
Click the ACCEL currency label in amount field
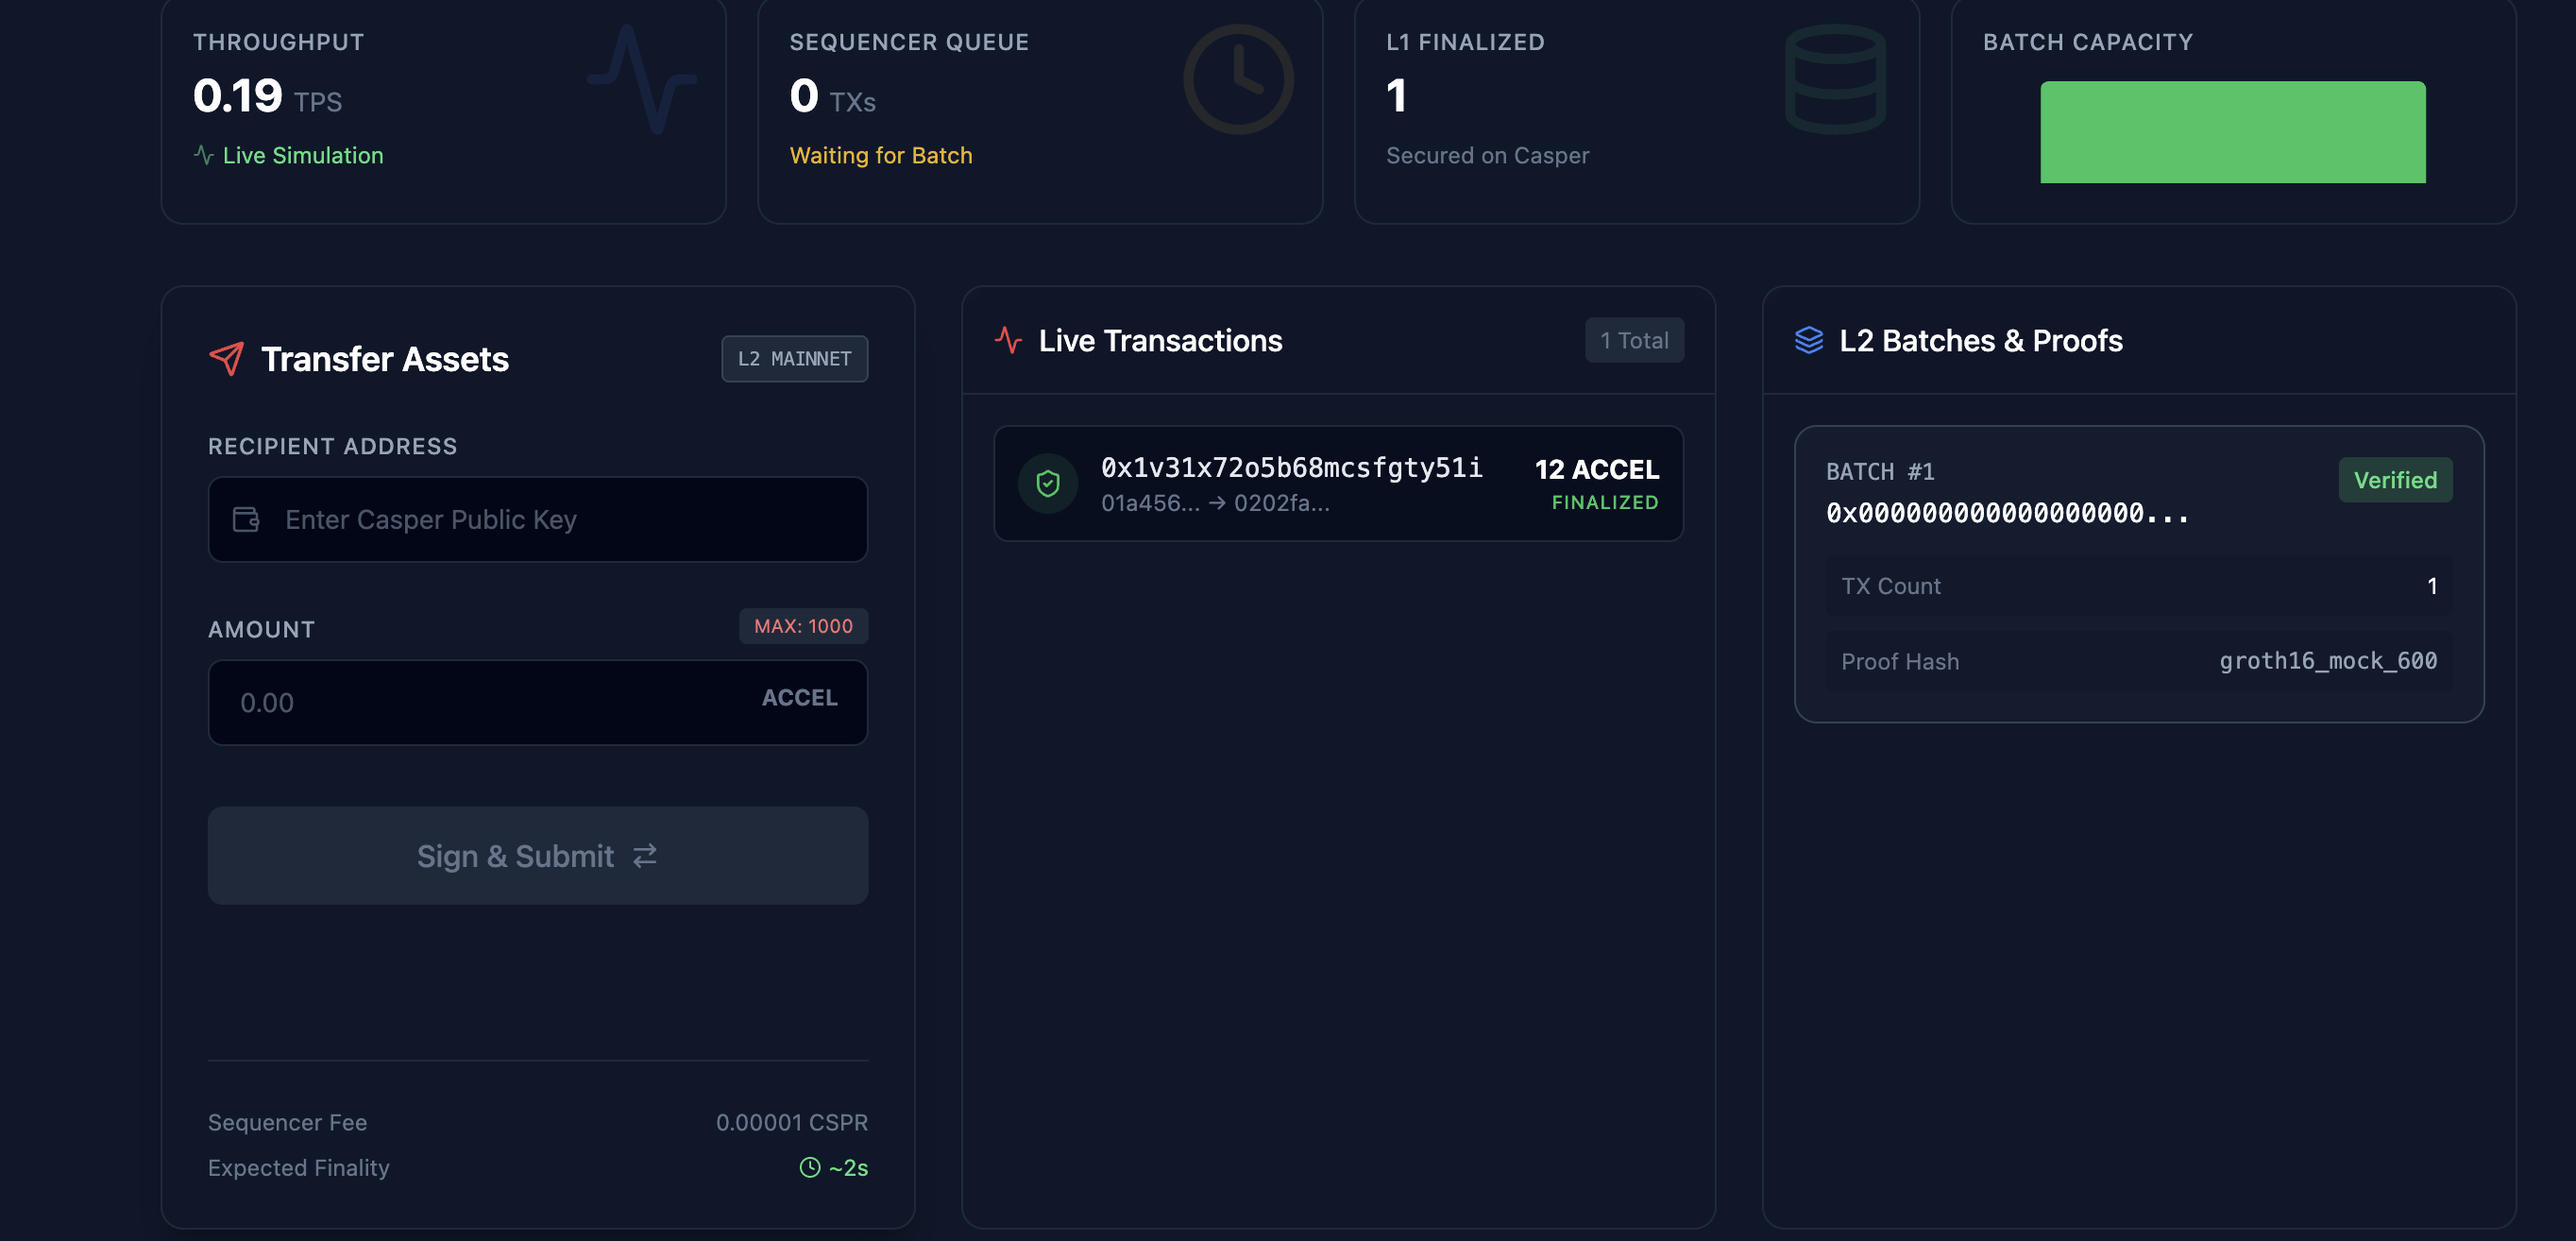pyautogui.click(x=799, y=698)
